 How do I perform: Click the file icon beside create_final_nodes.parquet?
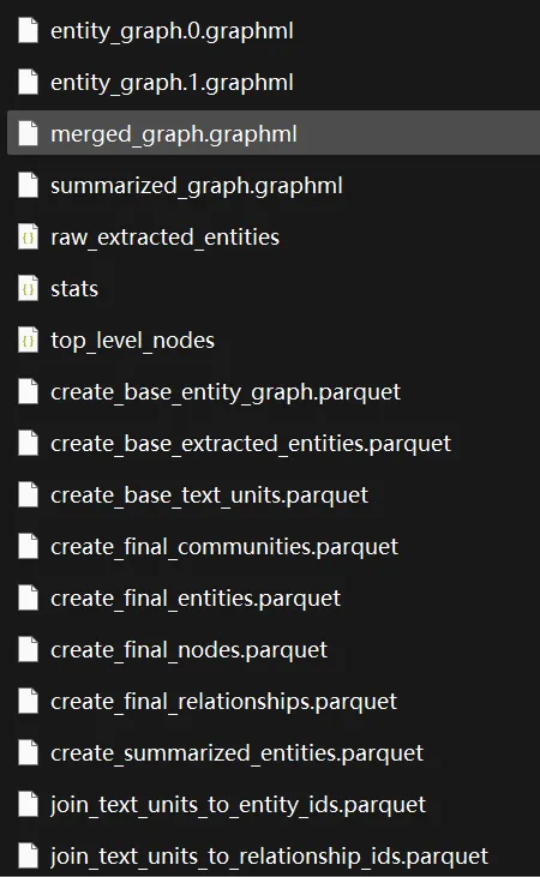point(28,650)
